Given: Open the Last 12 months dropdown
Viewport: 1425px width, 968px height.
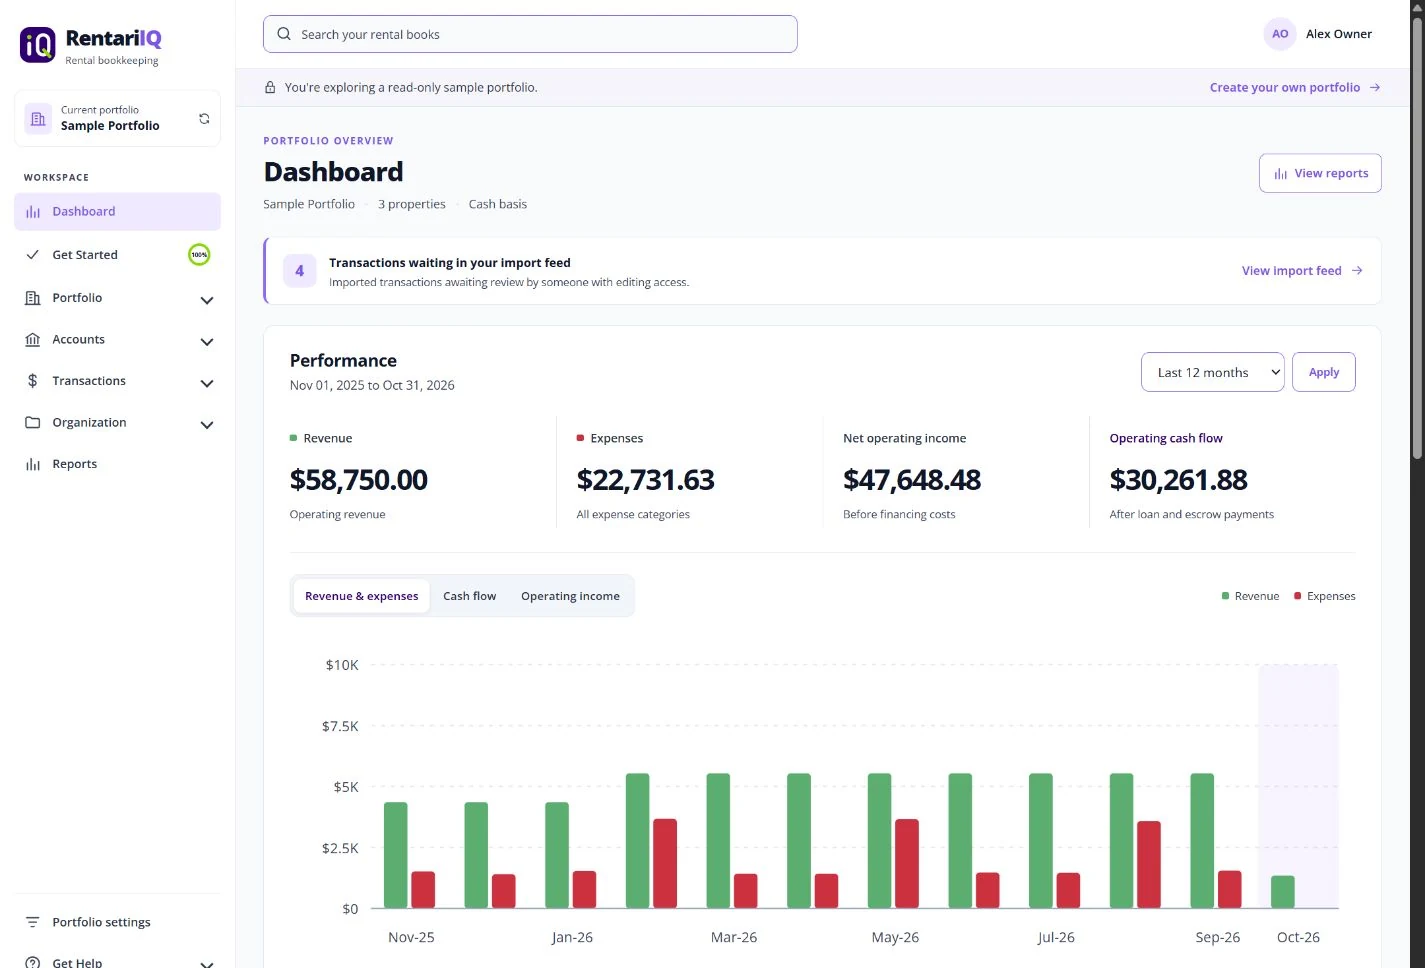Looking at the screenshot, I should [1212, 372].
